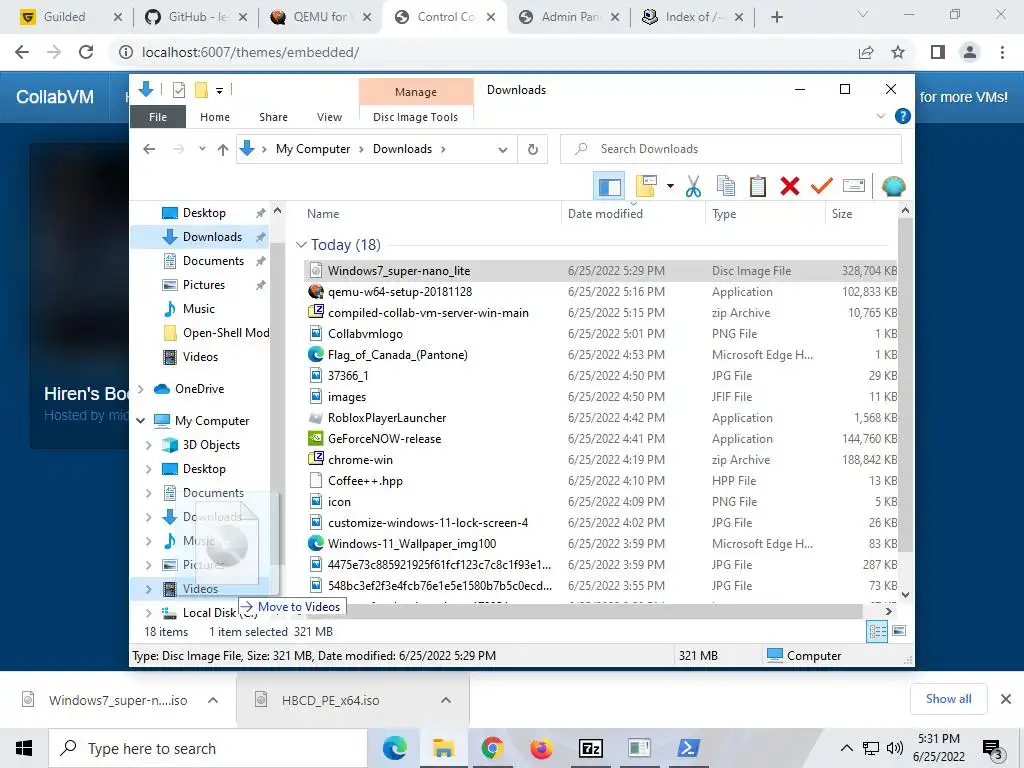Select Desktop in Quick access

(x=204, y=213)
